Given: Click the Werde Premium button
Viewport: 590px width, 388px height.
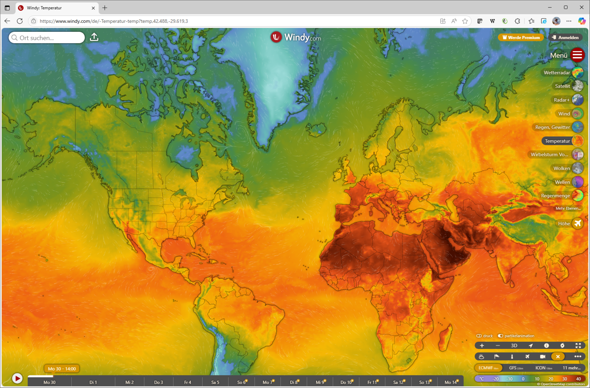Looking at the screenshot, I should [x=521, y=37].
